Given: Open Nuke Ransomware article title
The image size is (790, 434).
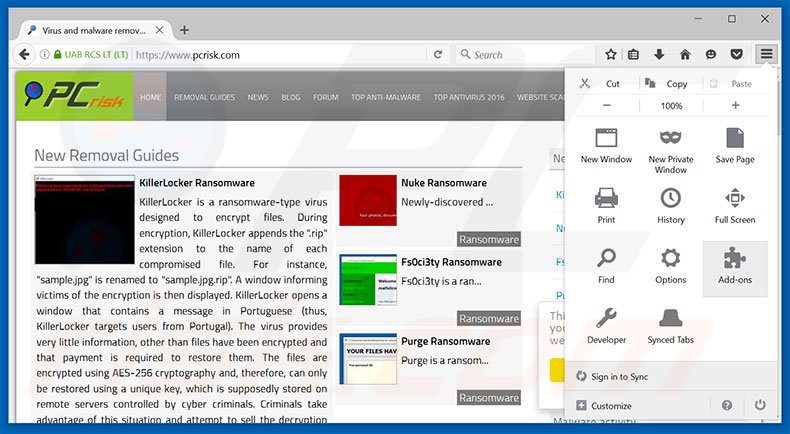Looking at the screenshot, I should pos(444,183).
